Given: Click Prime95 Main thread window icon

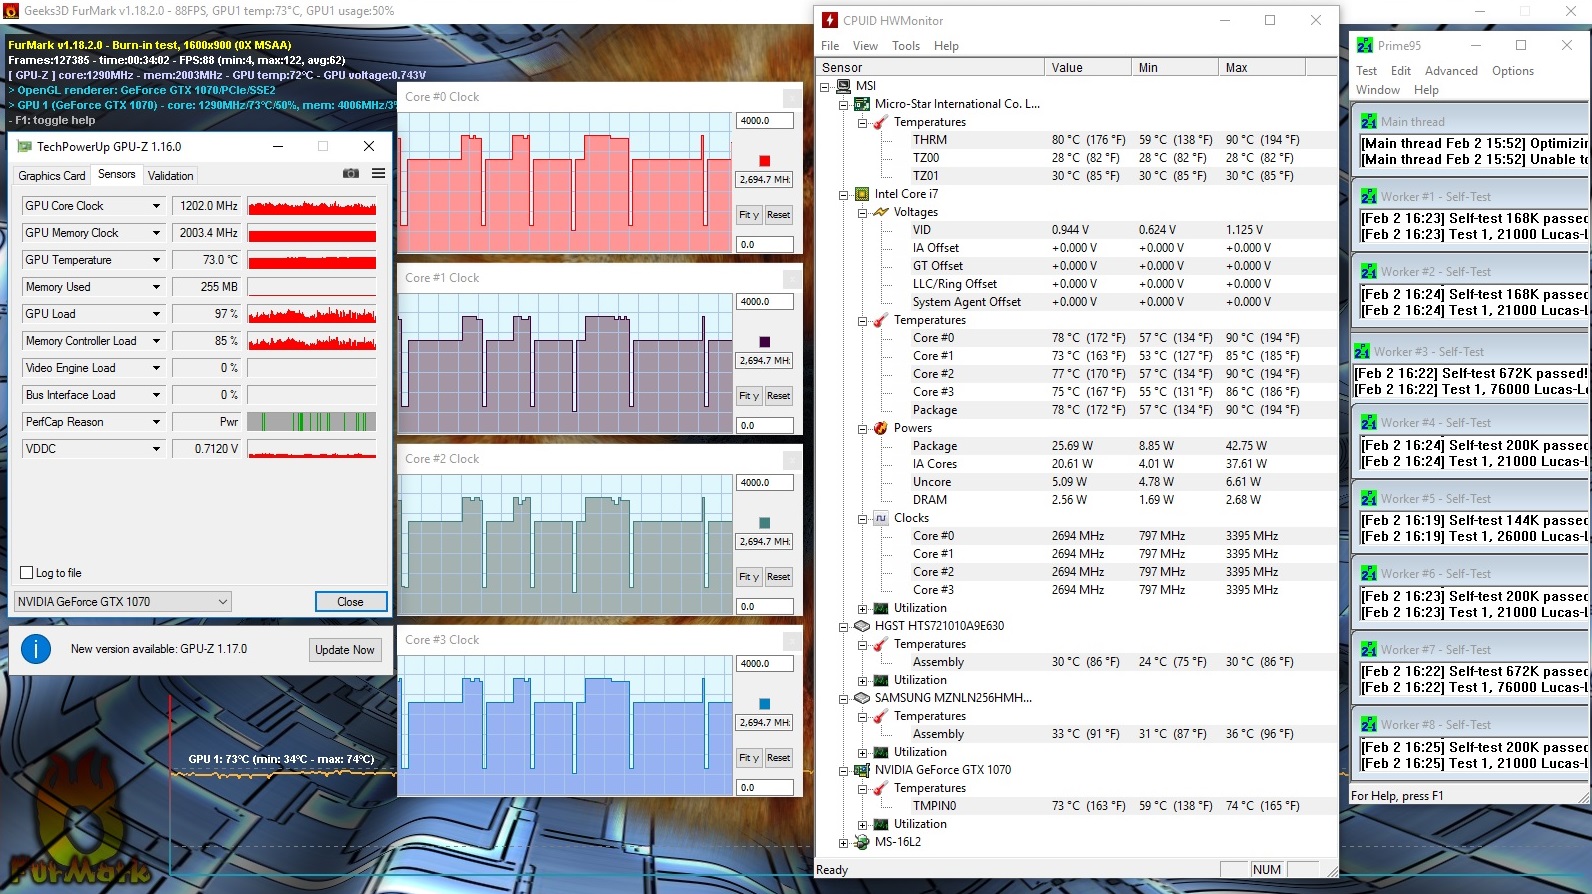Looking at the screenshot, I should click(1369, 122).
